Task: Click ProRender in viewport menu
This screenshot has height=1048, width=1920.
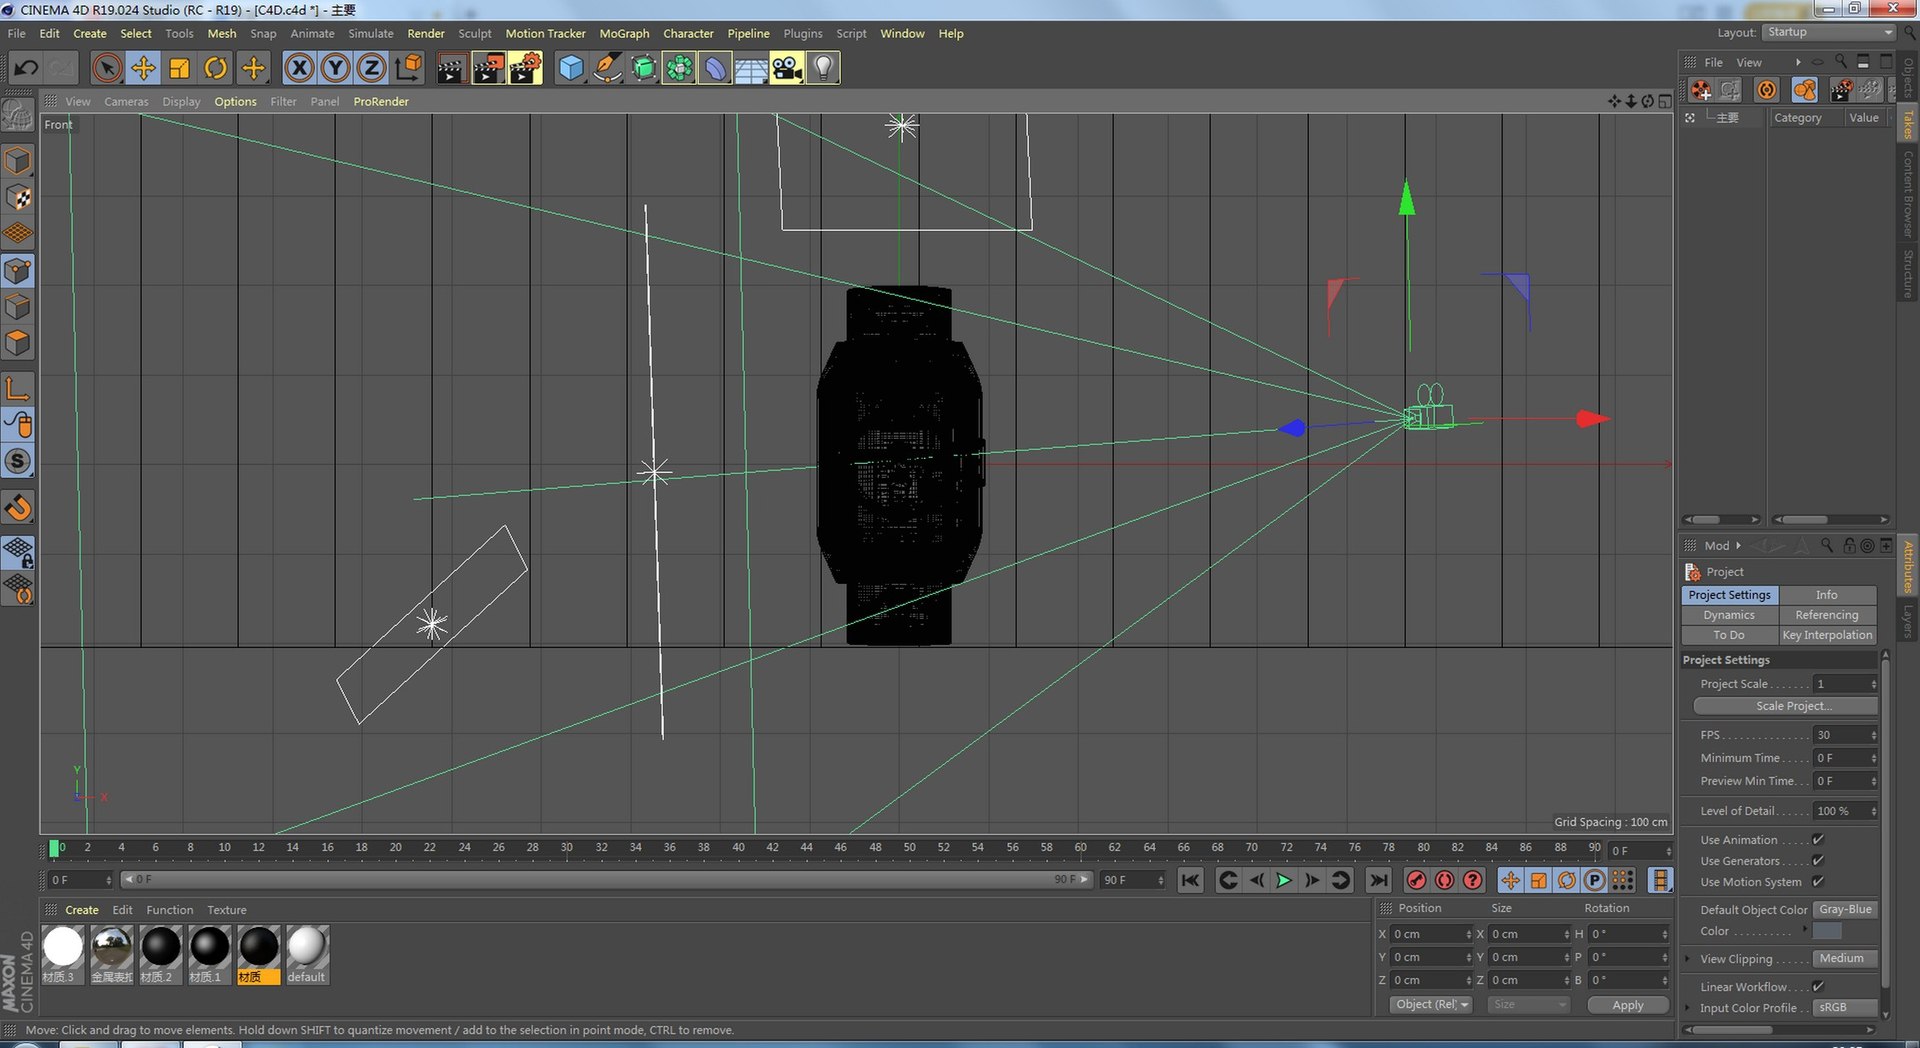Action: [381, 102]
